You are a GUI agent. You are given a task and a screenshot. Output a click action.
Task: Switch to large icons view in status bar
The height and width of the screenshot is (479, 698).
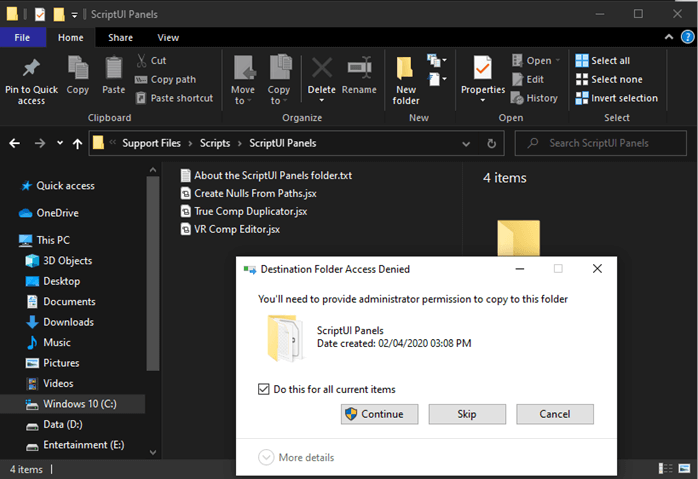coord(684,468)
